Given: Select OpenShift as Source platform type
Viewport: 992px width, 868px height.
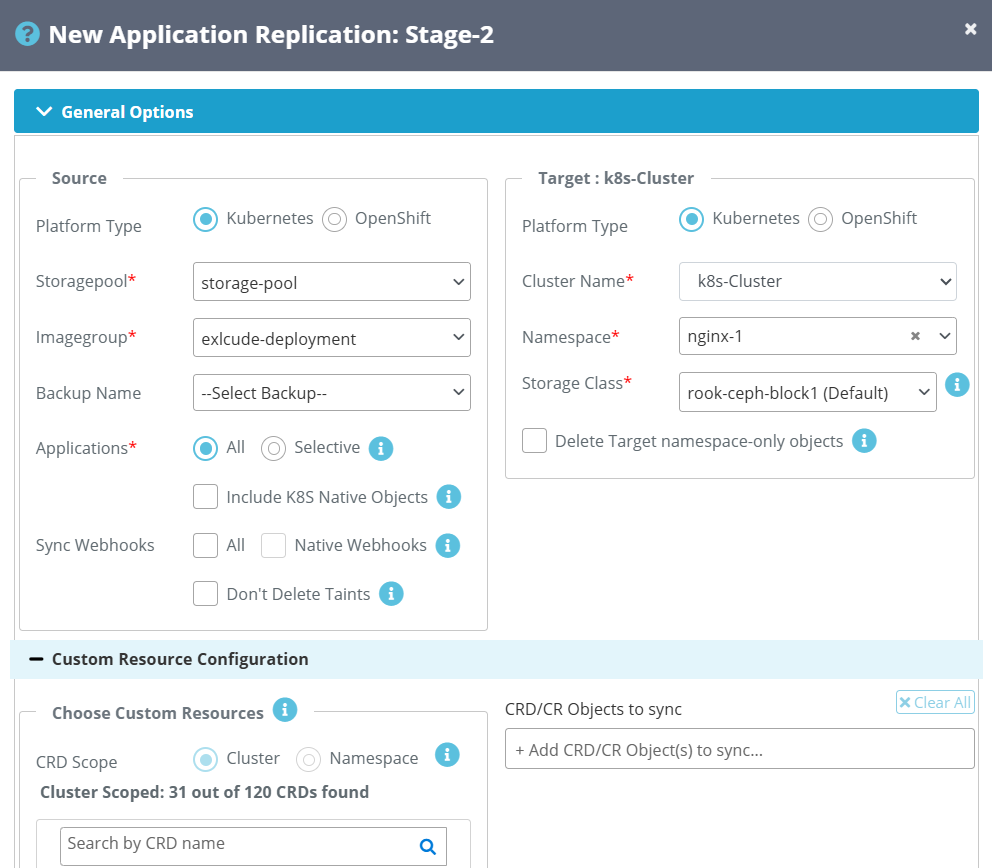Looking at the screenshot, I should pos(335,220).
